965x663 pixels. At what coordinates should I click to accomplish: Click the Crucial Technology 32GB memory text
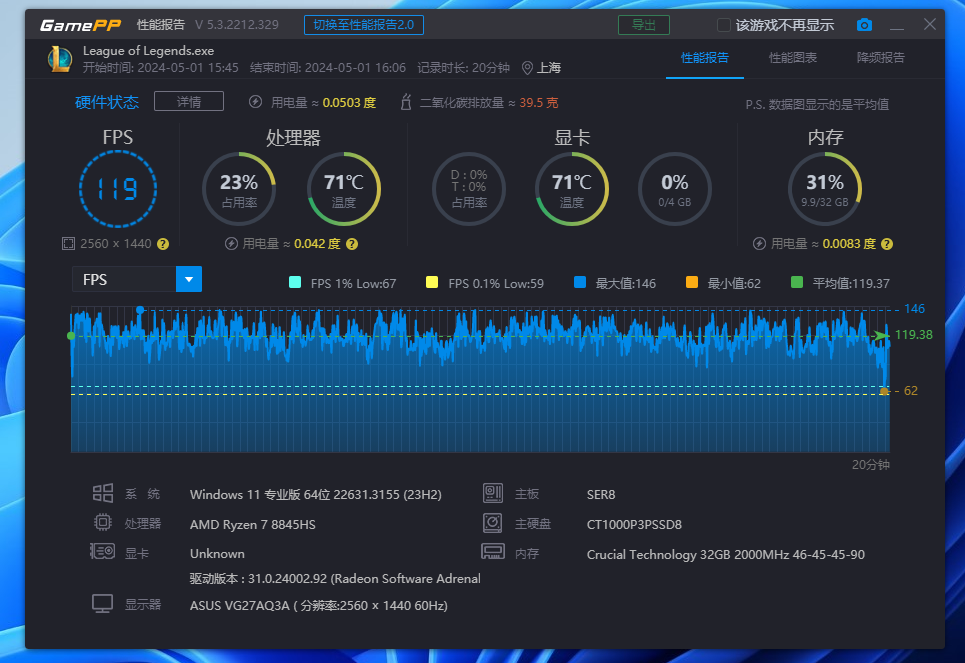(726, 555)
